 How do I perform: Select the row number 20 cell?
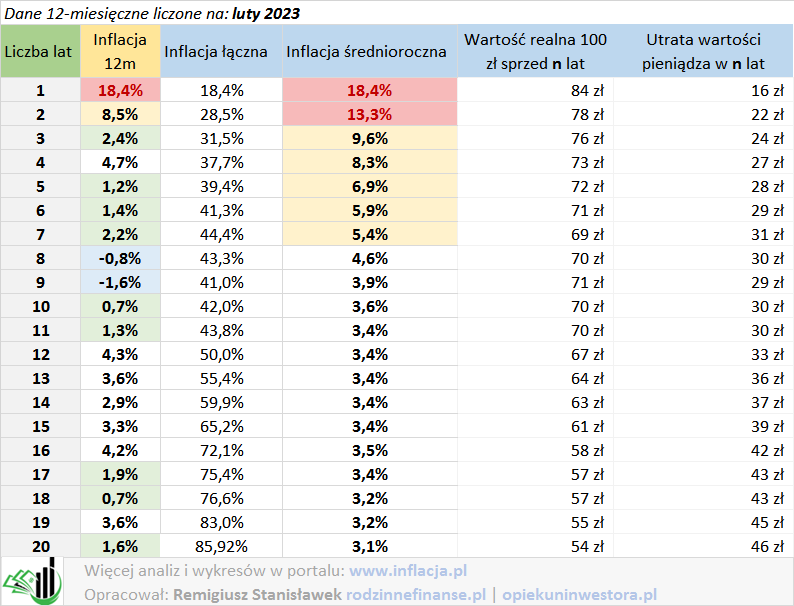click(x=41, y=546)
